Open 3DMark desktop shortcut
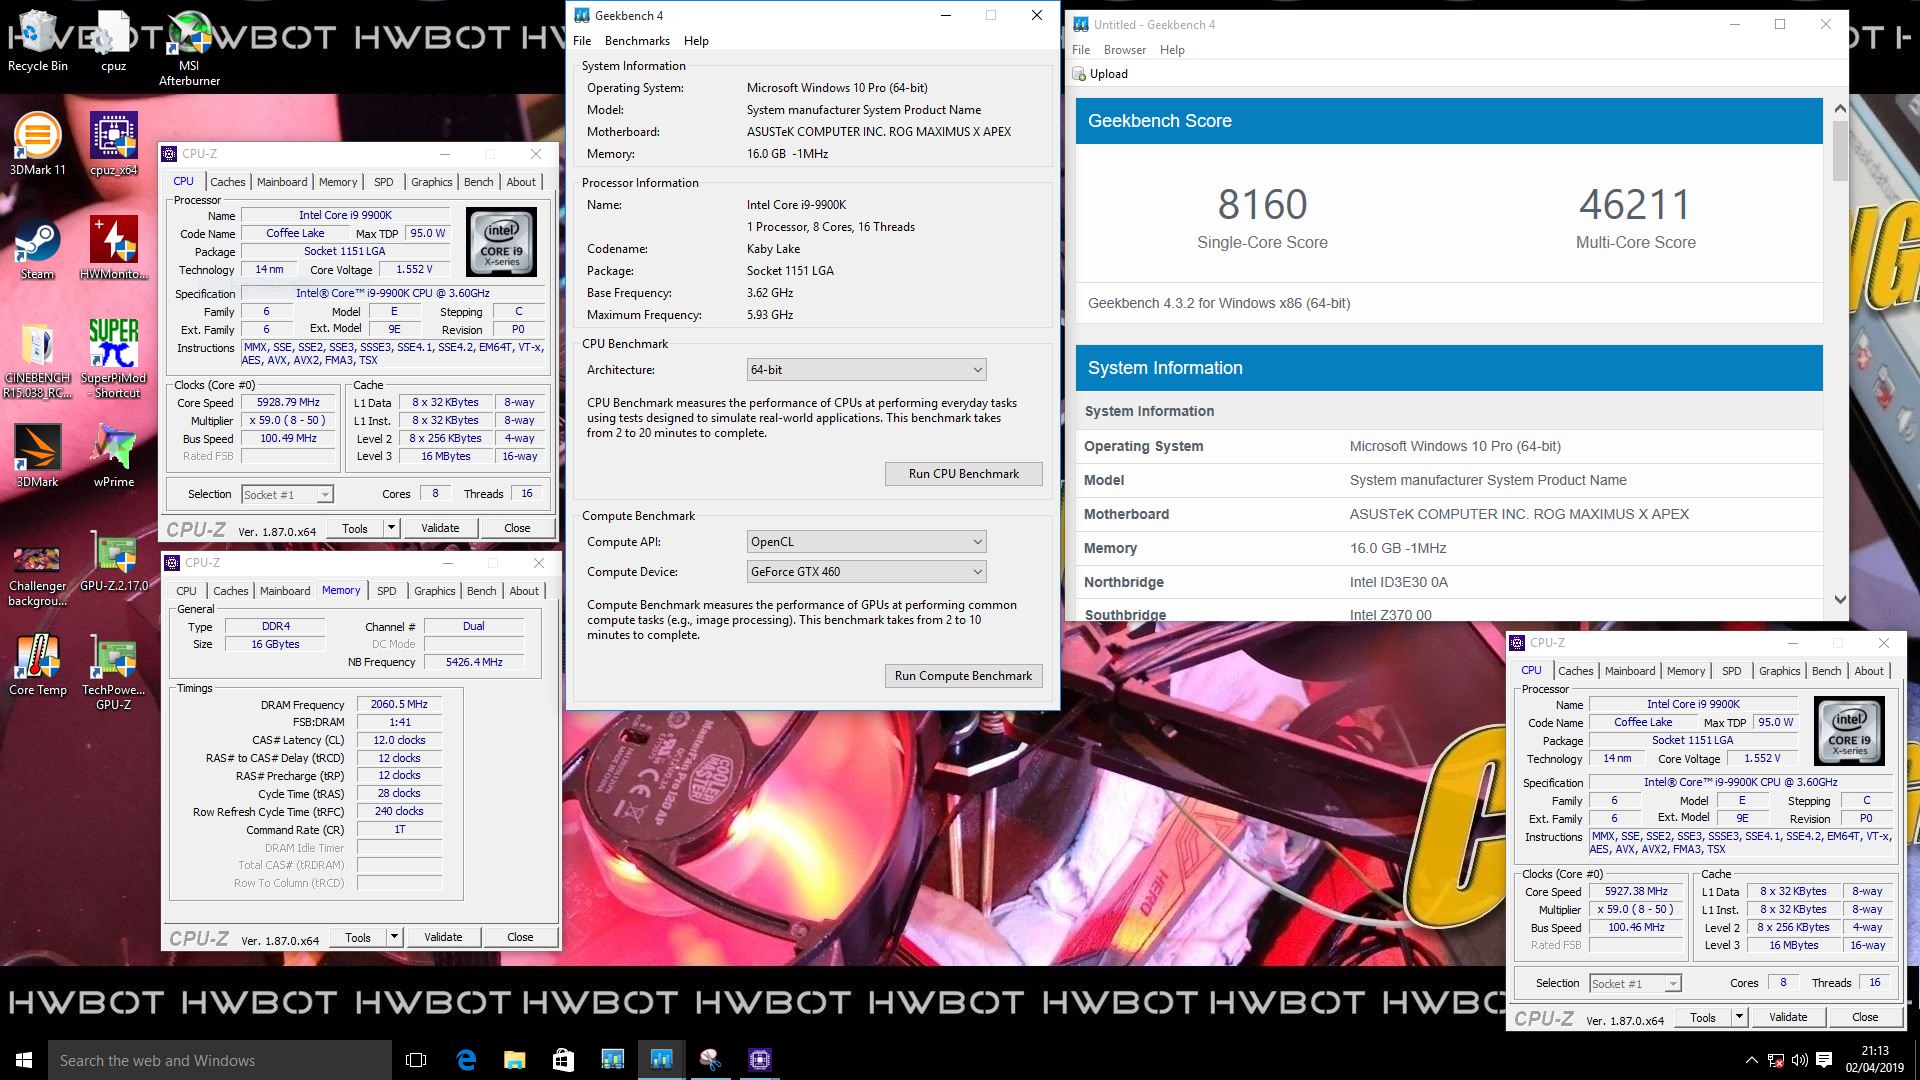The height and width of the screenshot is (1080, 1920). click(37, 456)
